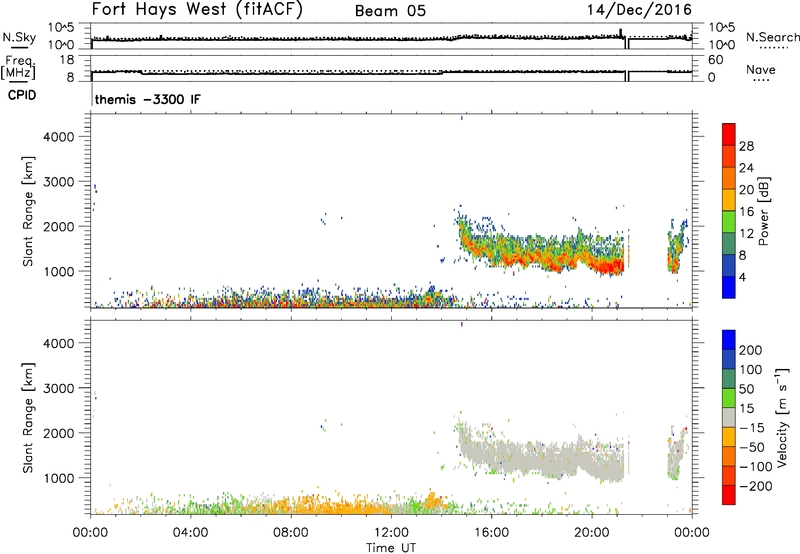Click the 'Power [dB]' colorbar label
Viewport: 800px width, 554px height.
763,211
